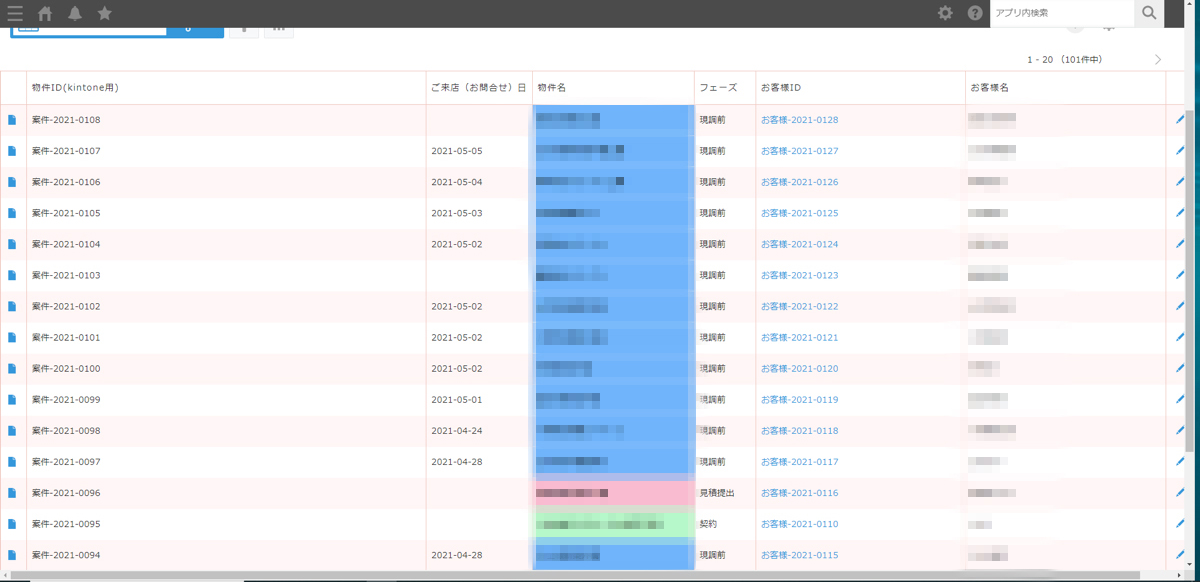Open the help question mark icon
This screenshot has height=582, width=1200.
(975, 13)
